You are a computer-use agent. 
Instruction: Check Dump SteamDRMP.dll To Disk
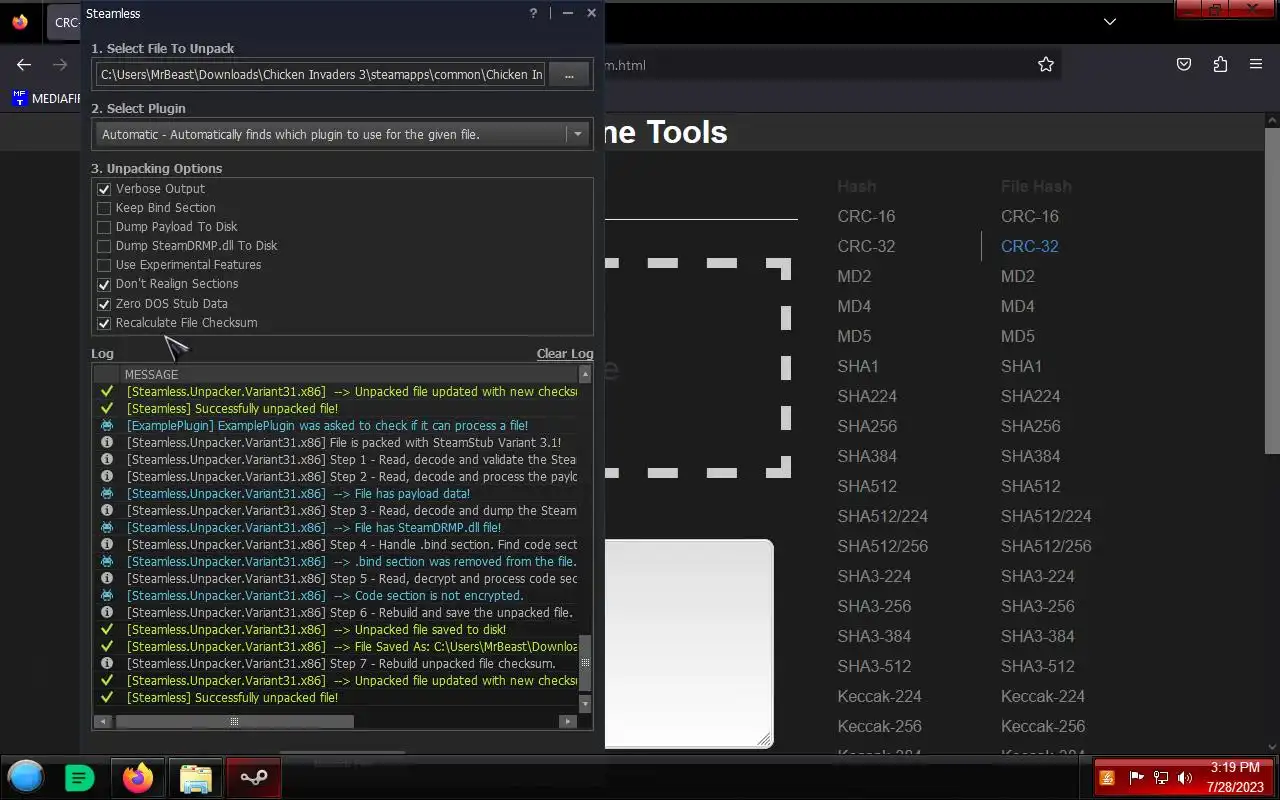[104, 246]
